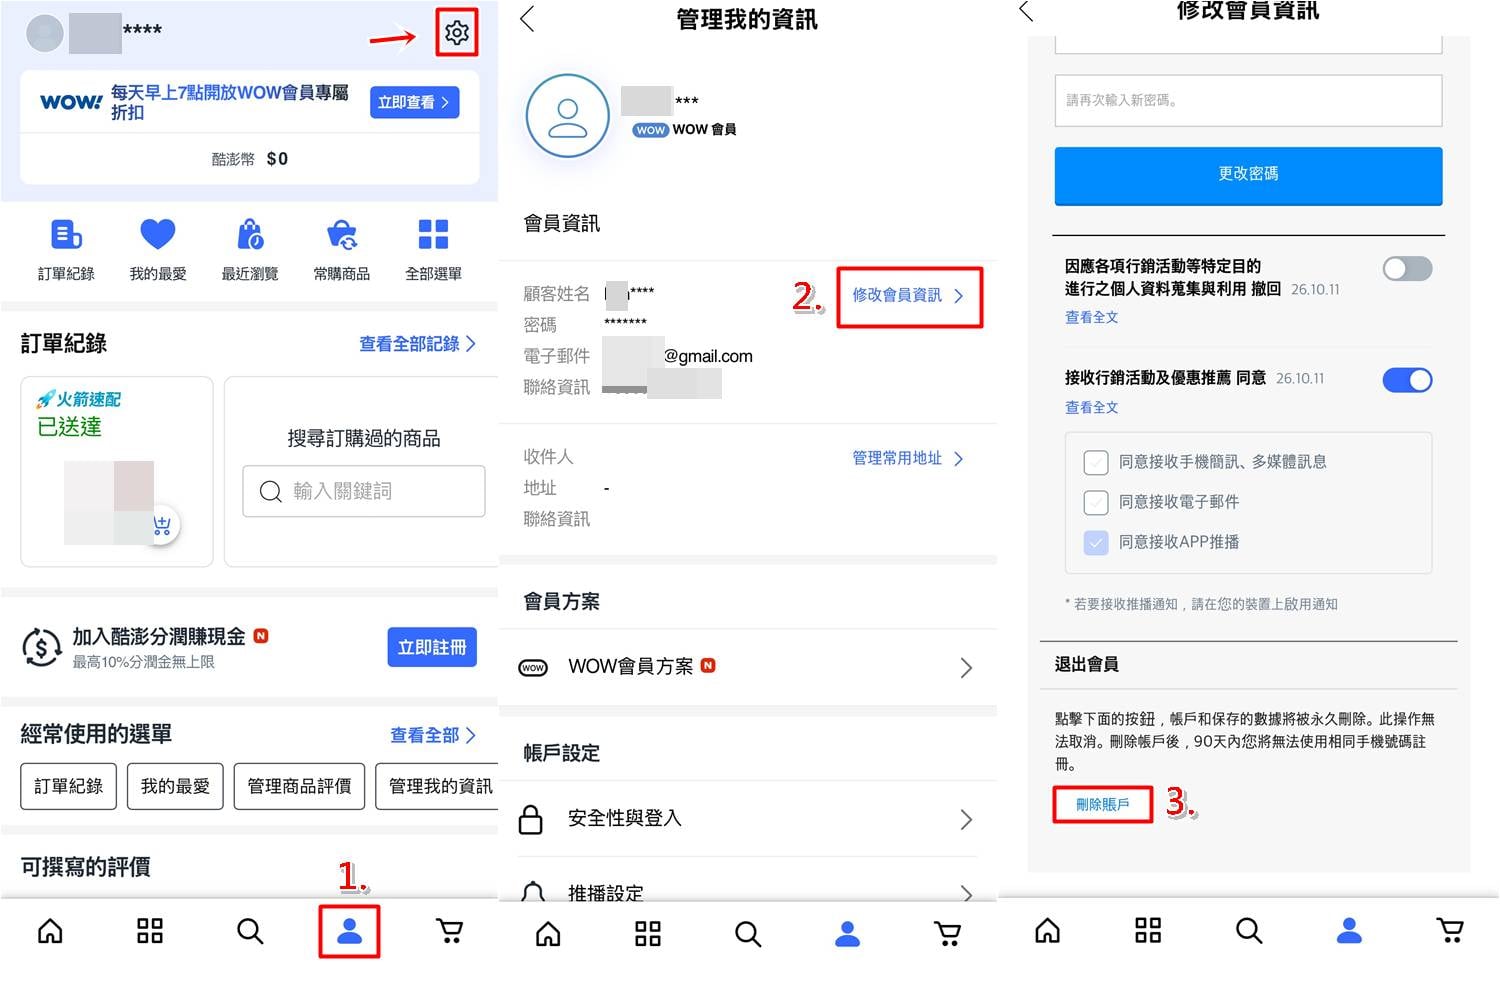
Task: Tap the 立即查看 WOW button
Action: (414, 102)
